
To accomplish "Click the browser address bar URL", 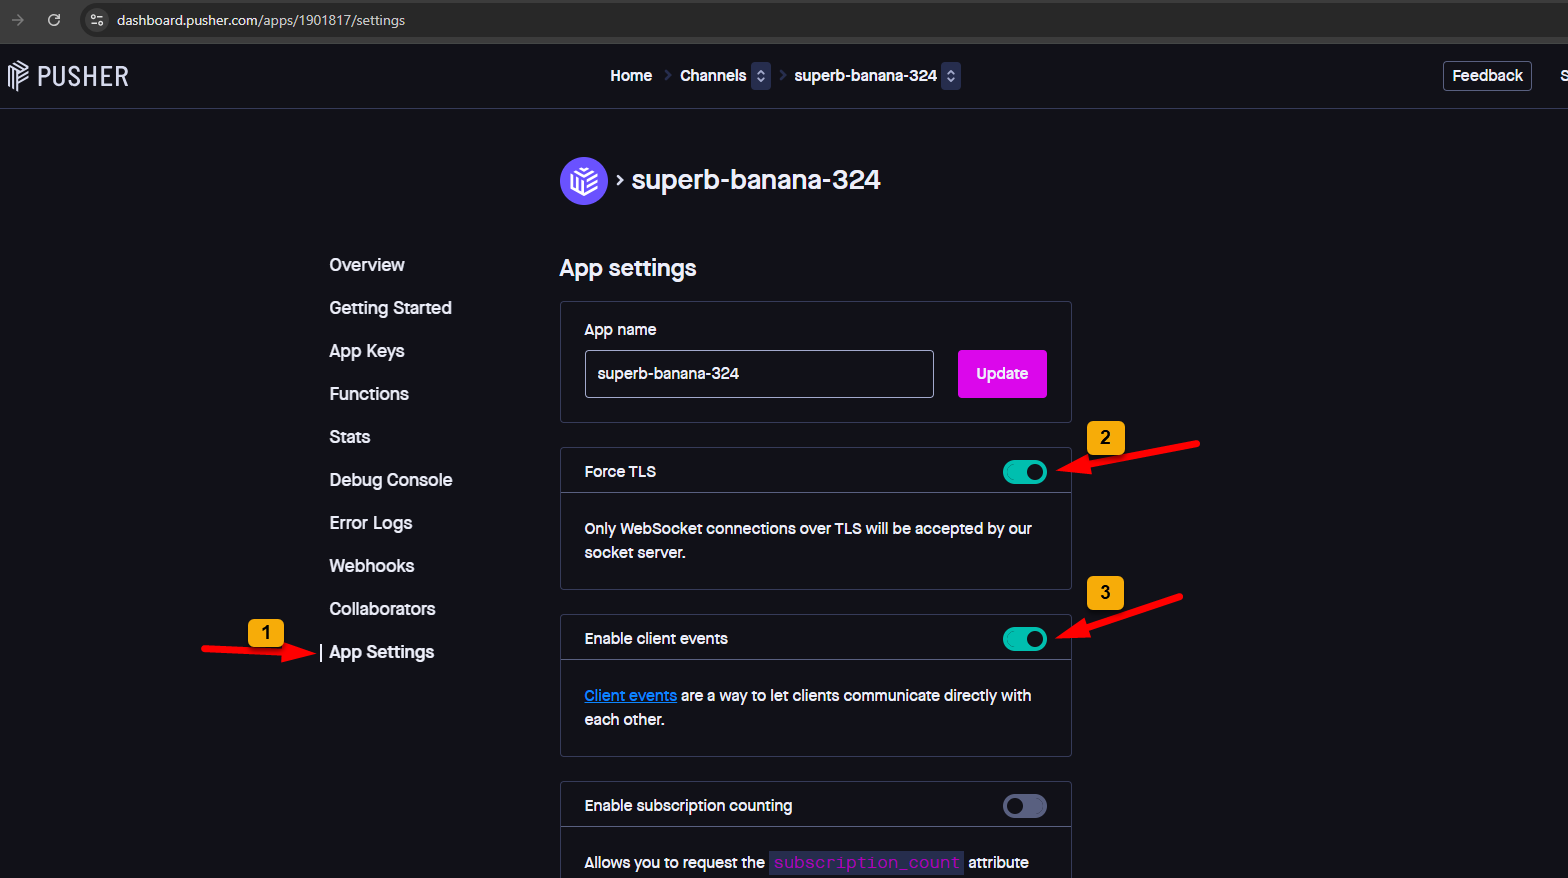I will click(261, 20).
